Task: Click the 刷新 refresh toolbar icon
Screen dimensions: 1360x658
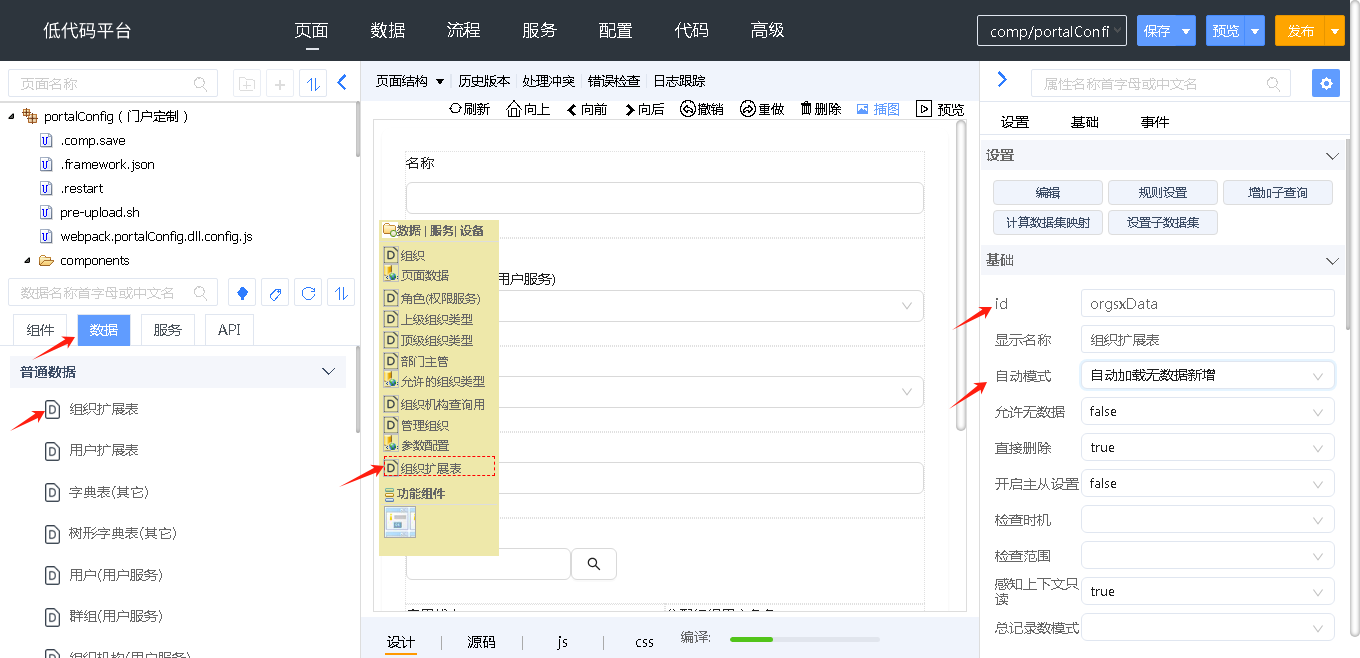Action: click(x=469, y=109)
